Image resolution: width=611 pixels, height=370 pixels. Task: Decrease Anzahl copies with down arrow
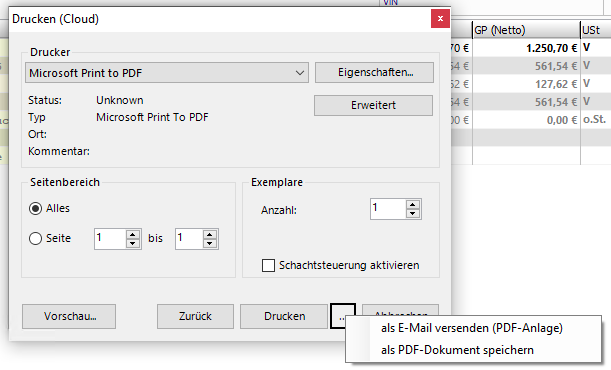pos(413,213)
